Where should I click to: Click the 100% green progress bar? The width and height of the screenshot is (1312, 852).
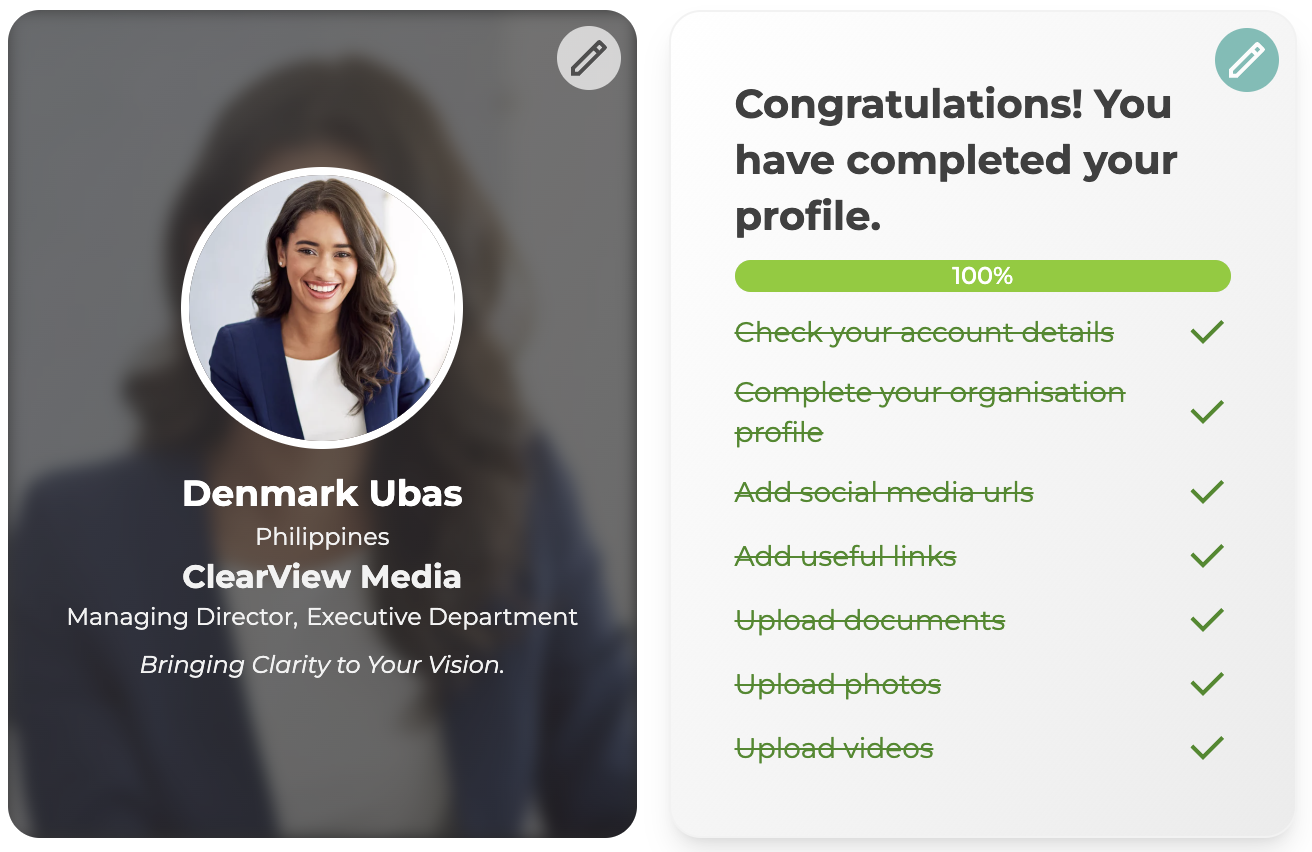point(982,276)
